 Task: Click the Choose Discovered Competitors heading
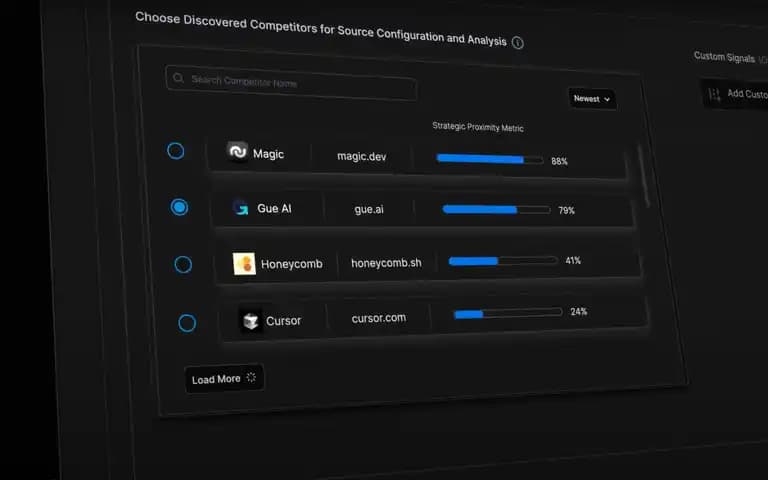321,28
